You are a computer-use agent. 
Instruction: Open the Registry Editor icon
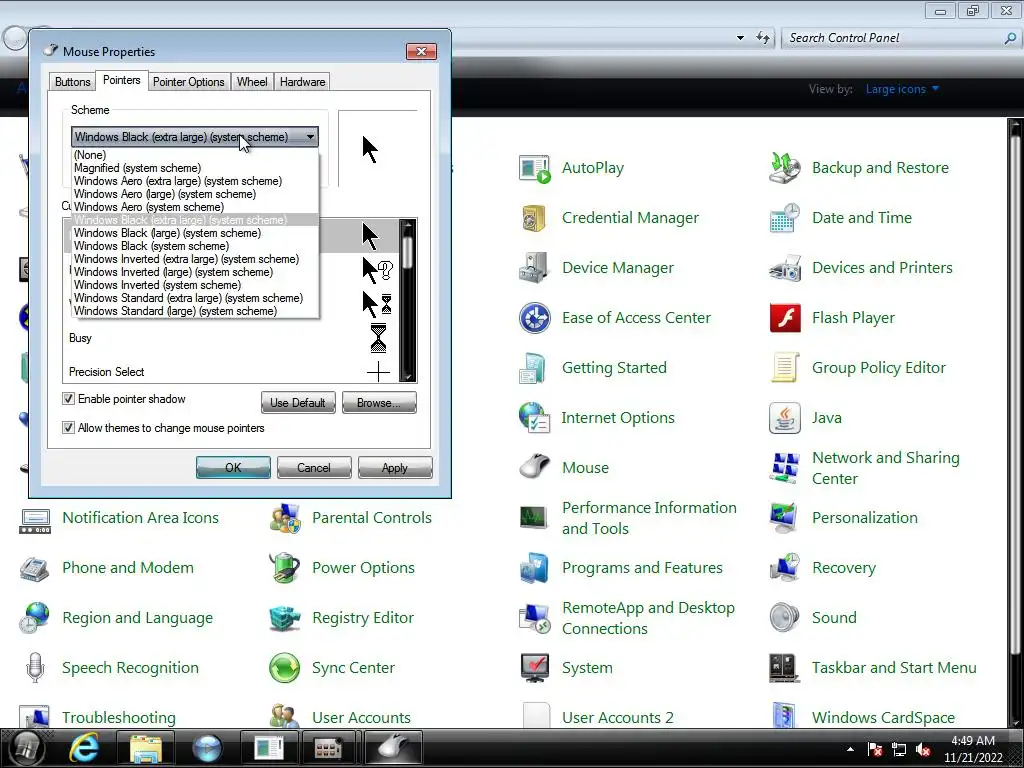[284, 618]
